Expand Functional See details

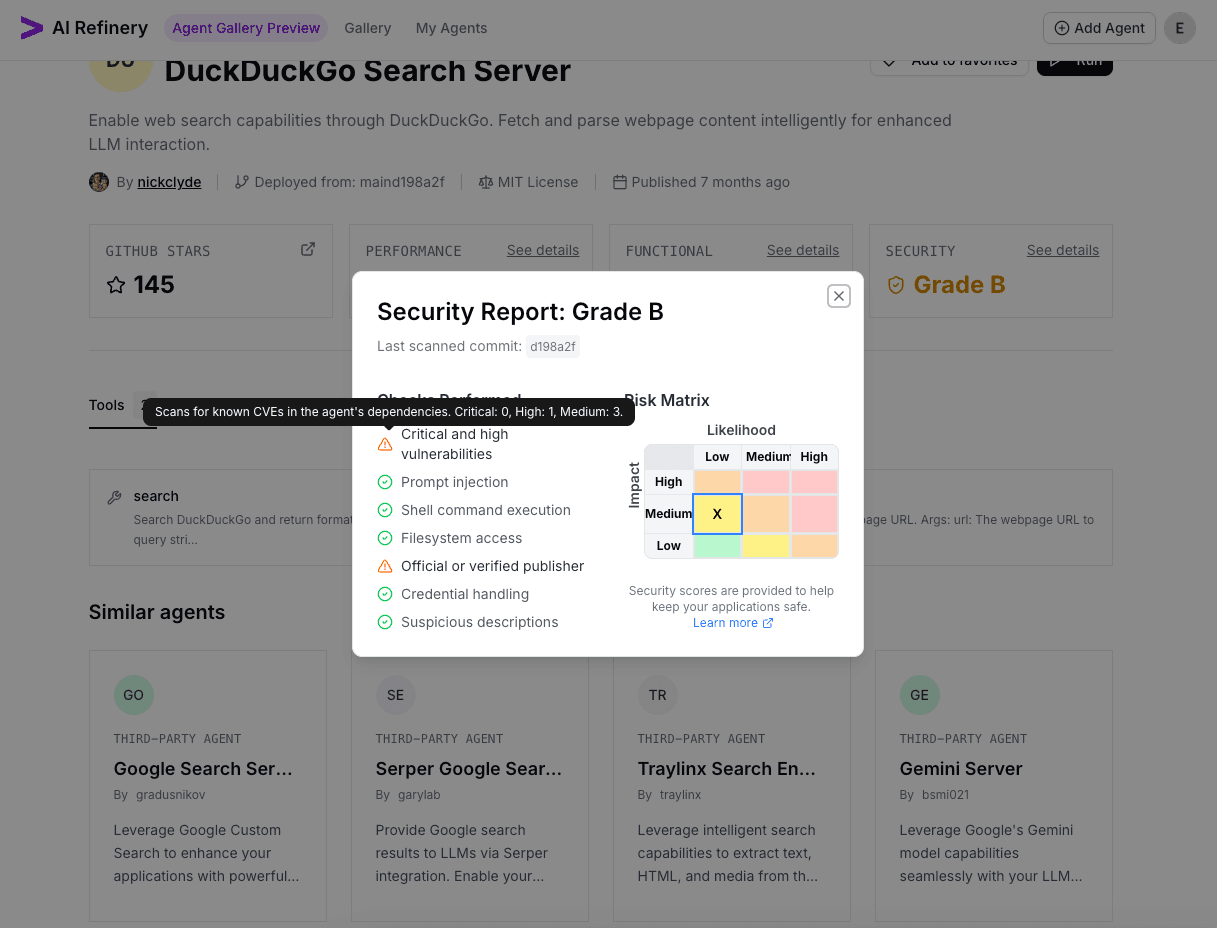pyautogui.click(x=802, y=250)
